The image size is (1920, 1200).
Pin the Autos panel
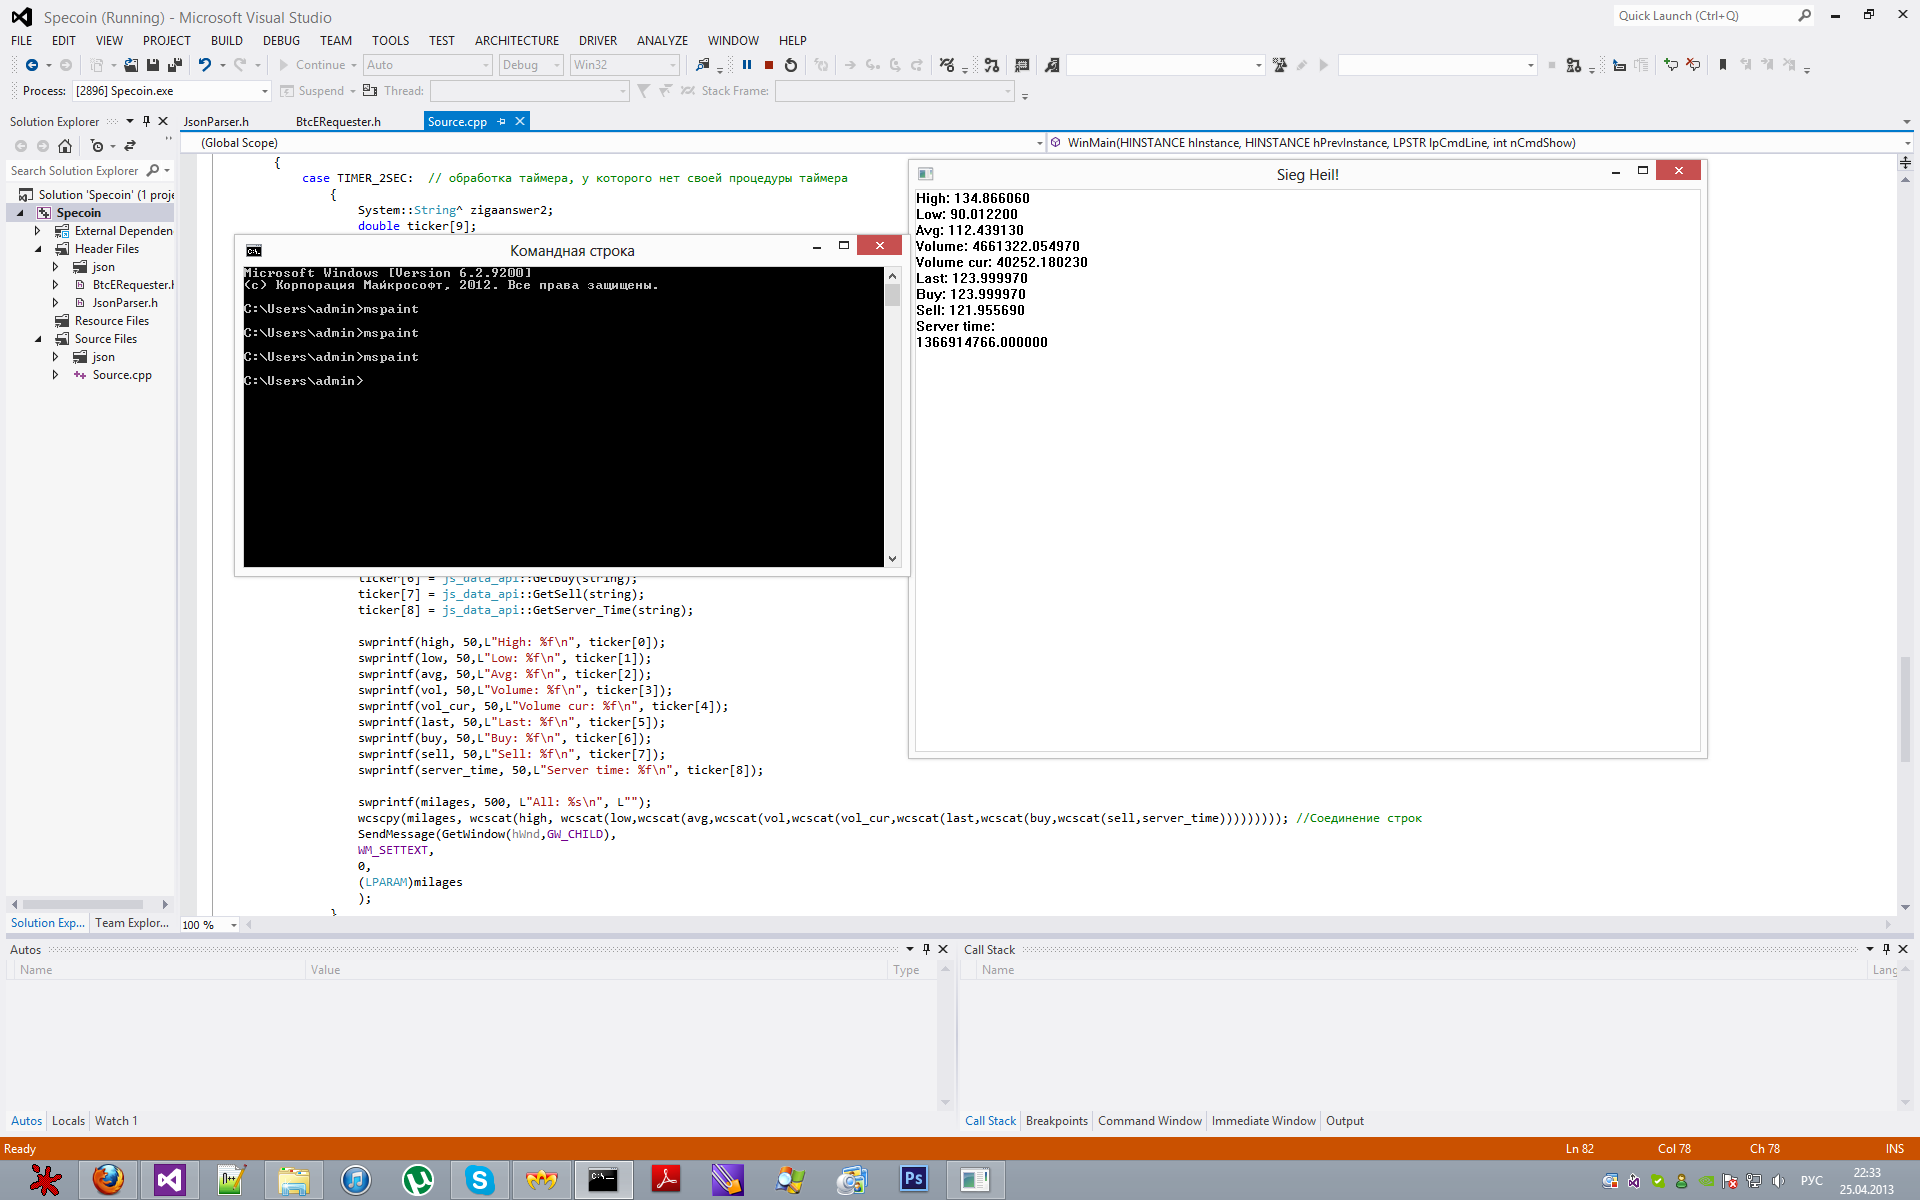[926, 949]
